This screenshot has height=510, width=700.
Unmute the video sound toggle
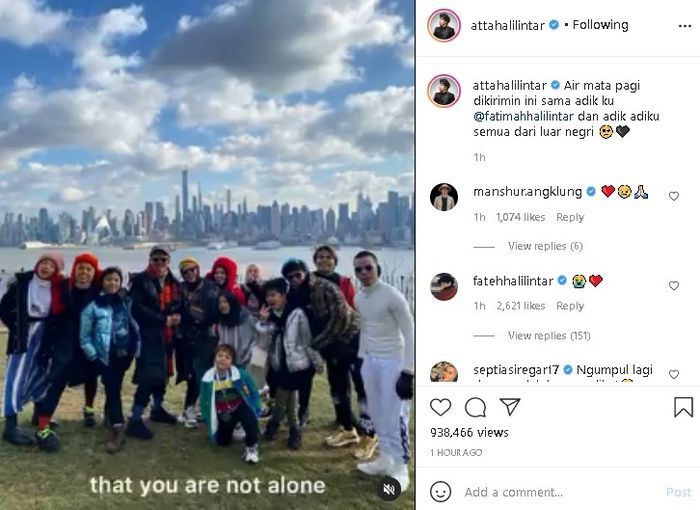coord(389,489)
